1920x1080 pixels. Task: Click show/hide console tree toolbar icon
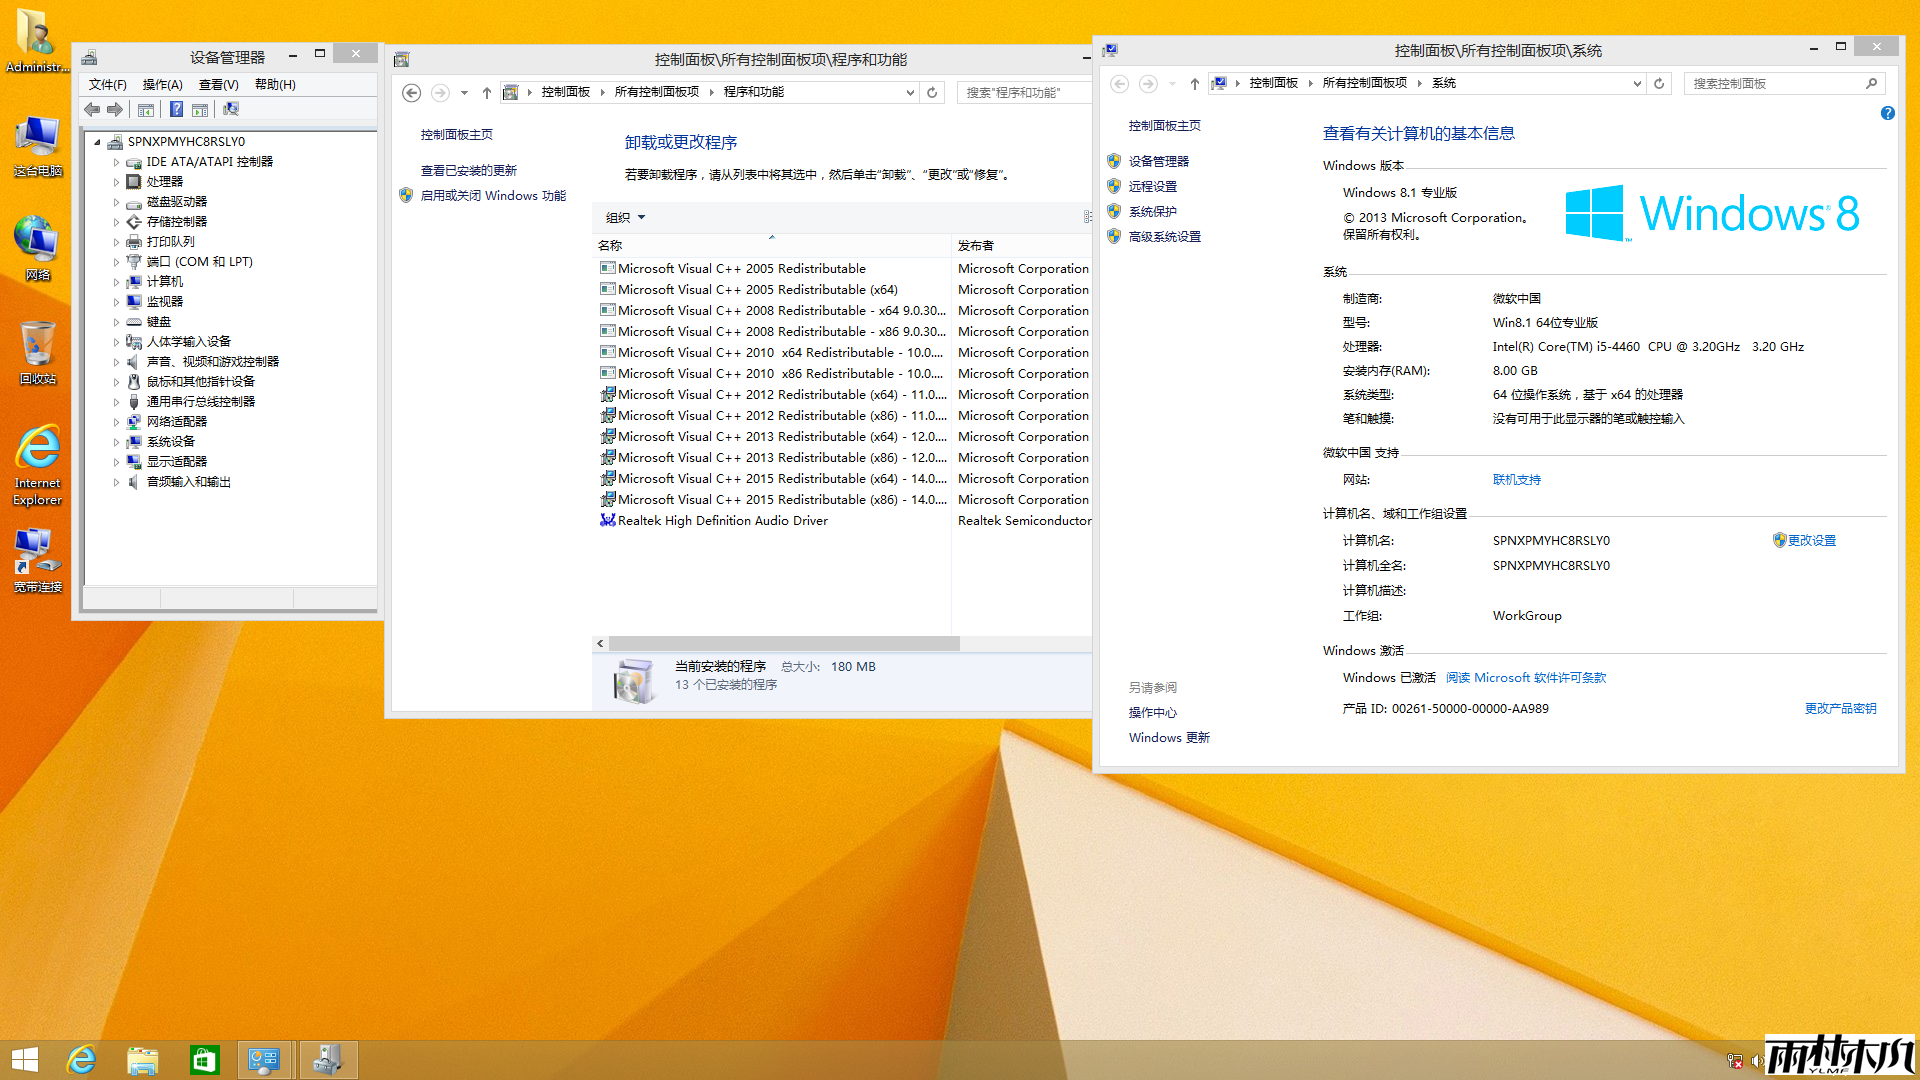point(146,109)
